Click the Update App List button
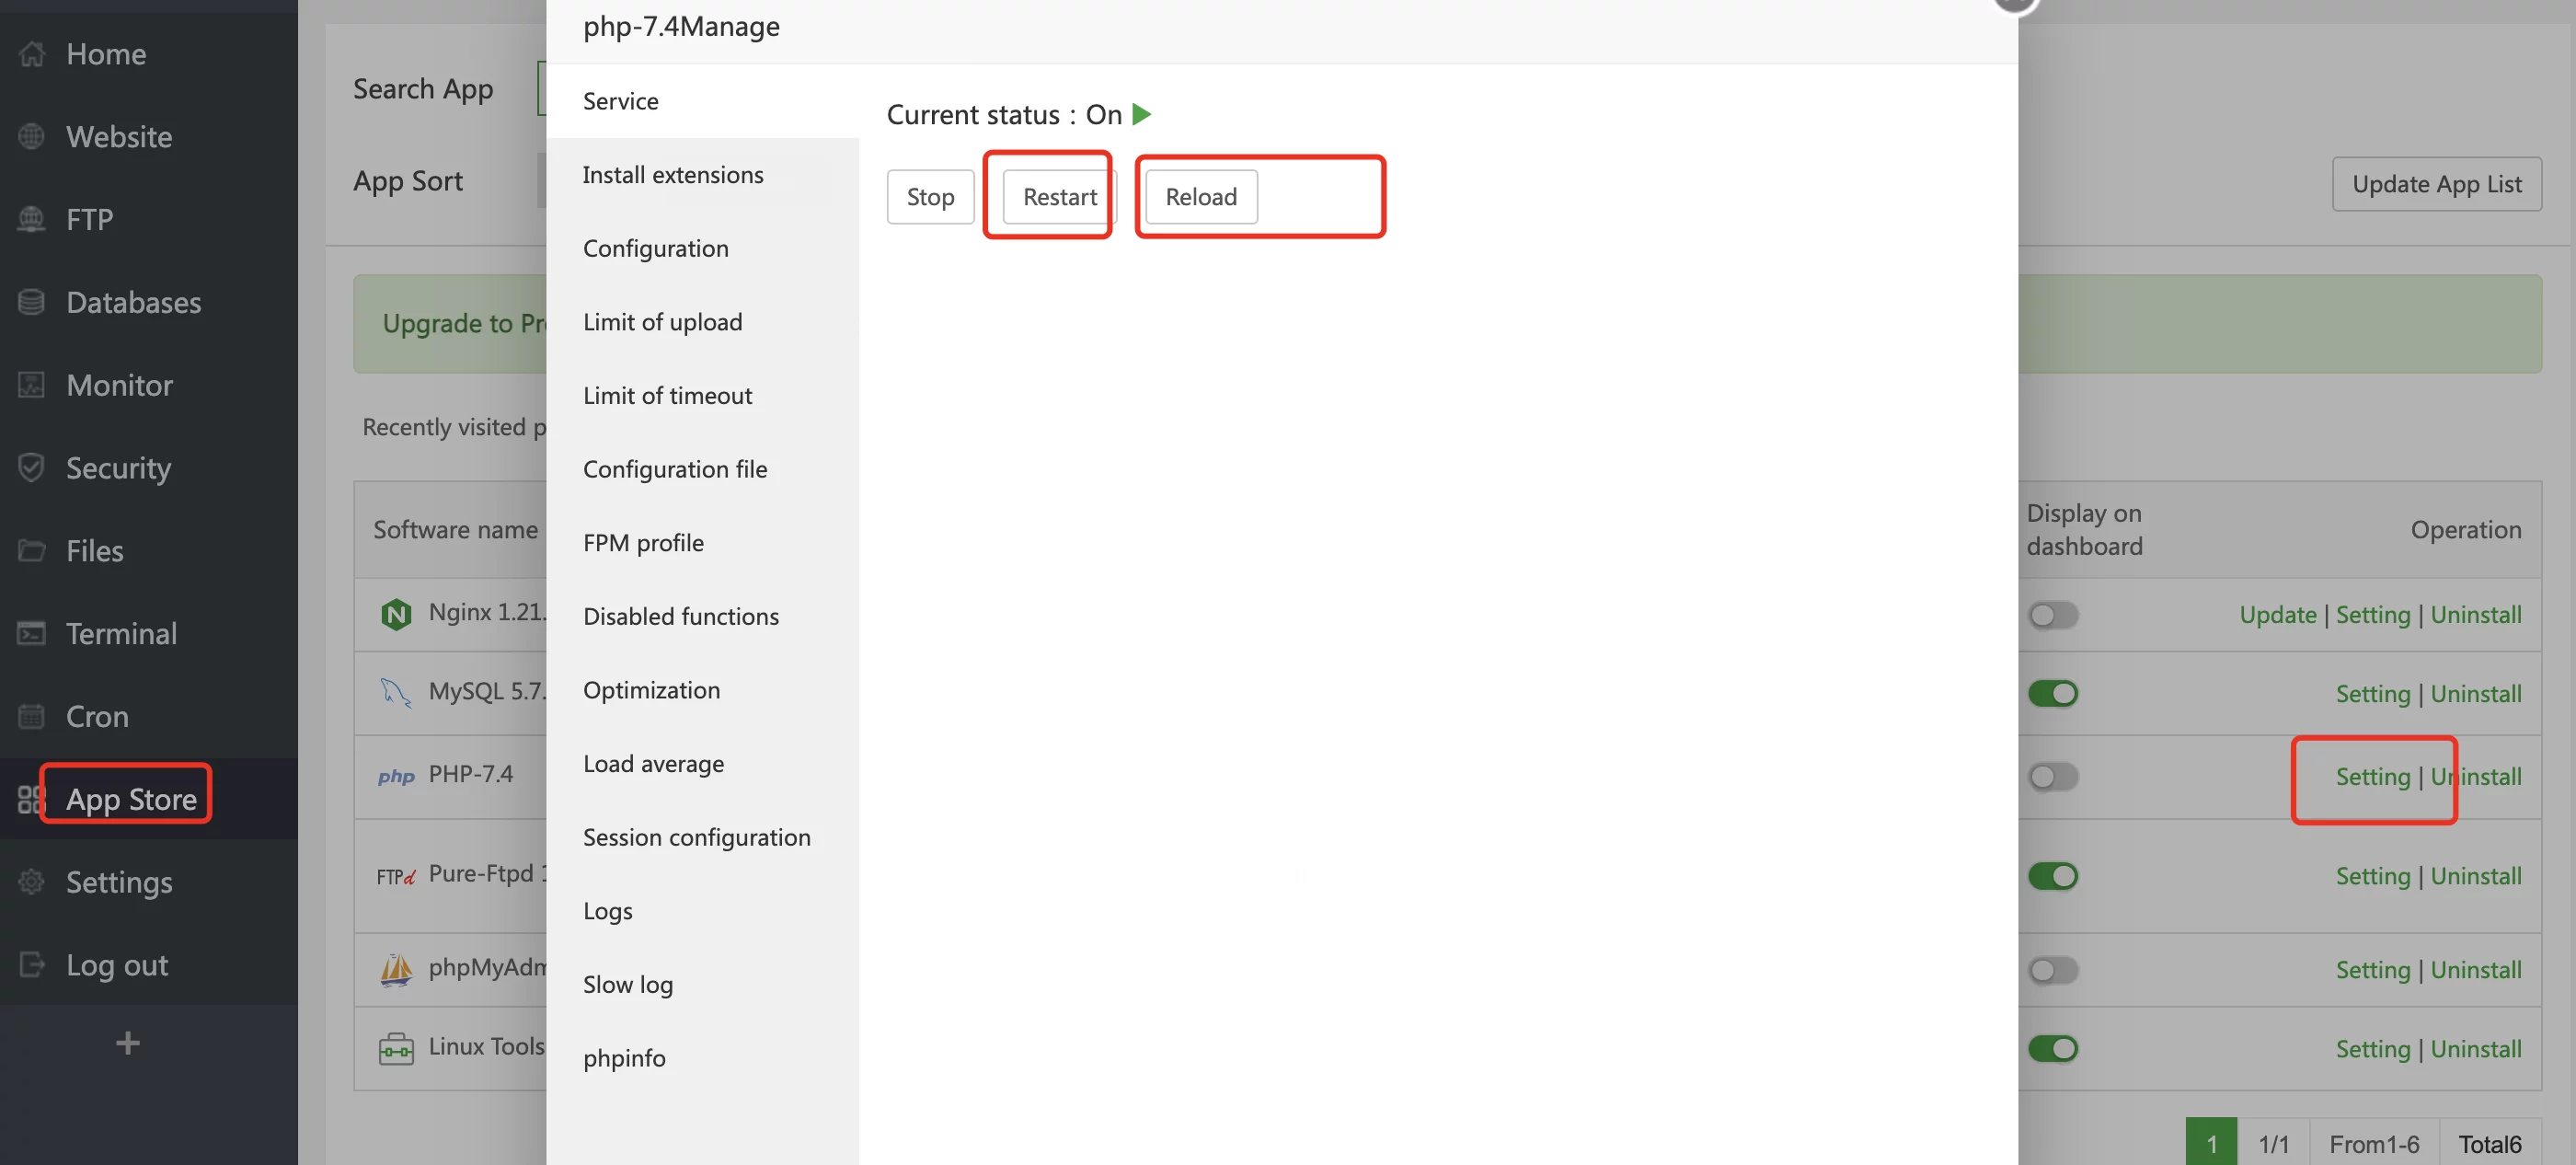The image size is (2576, 1165). [2436, 184]
